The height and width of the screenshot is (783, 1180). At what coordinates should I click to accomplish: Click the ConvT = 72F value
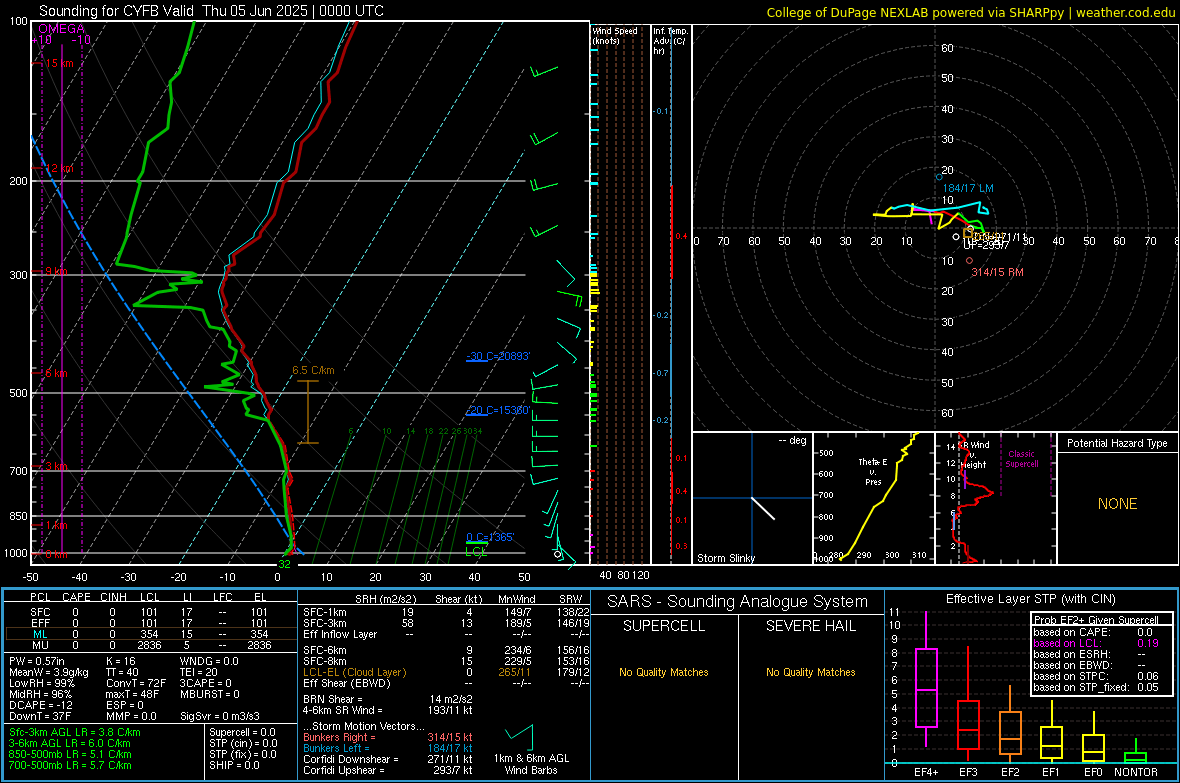[x=135, y=683]
